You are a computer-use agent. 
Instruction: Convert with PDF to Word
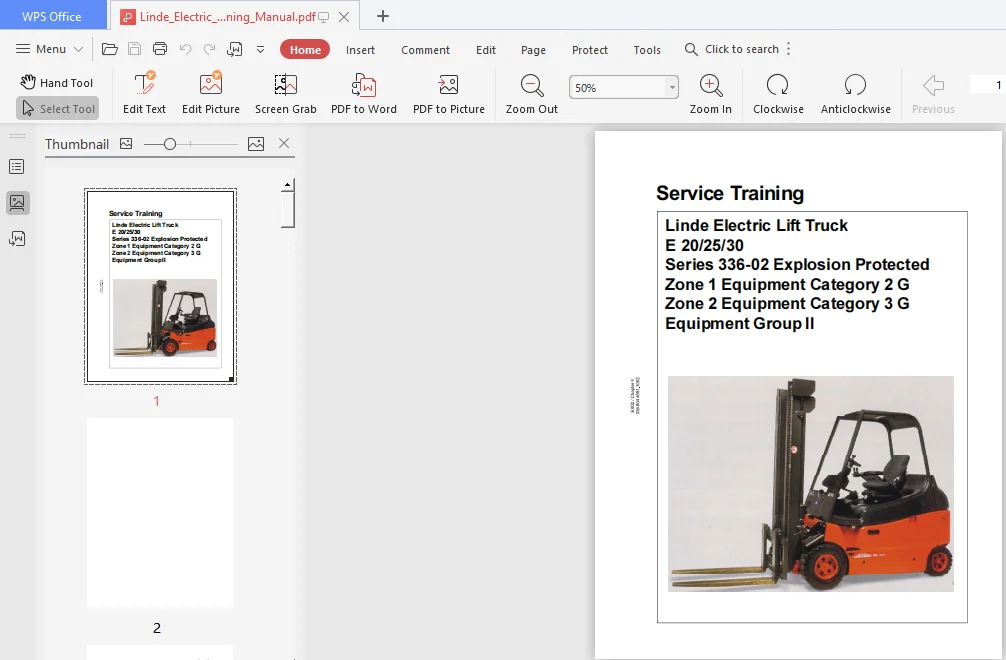pos(364,93)
